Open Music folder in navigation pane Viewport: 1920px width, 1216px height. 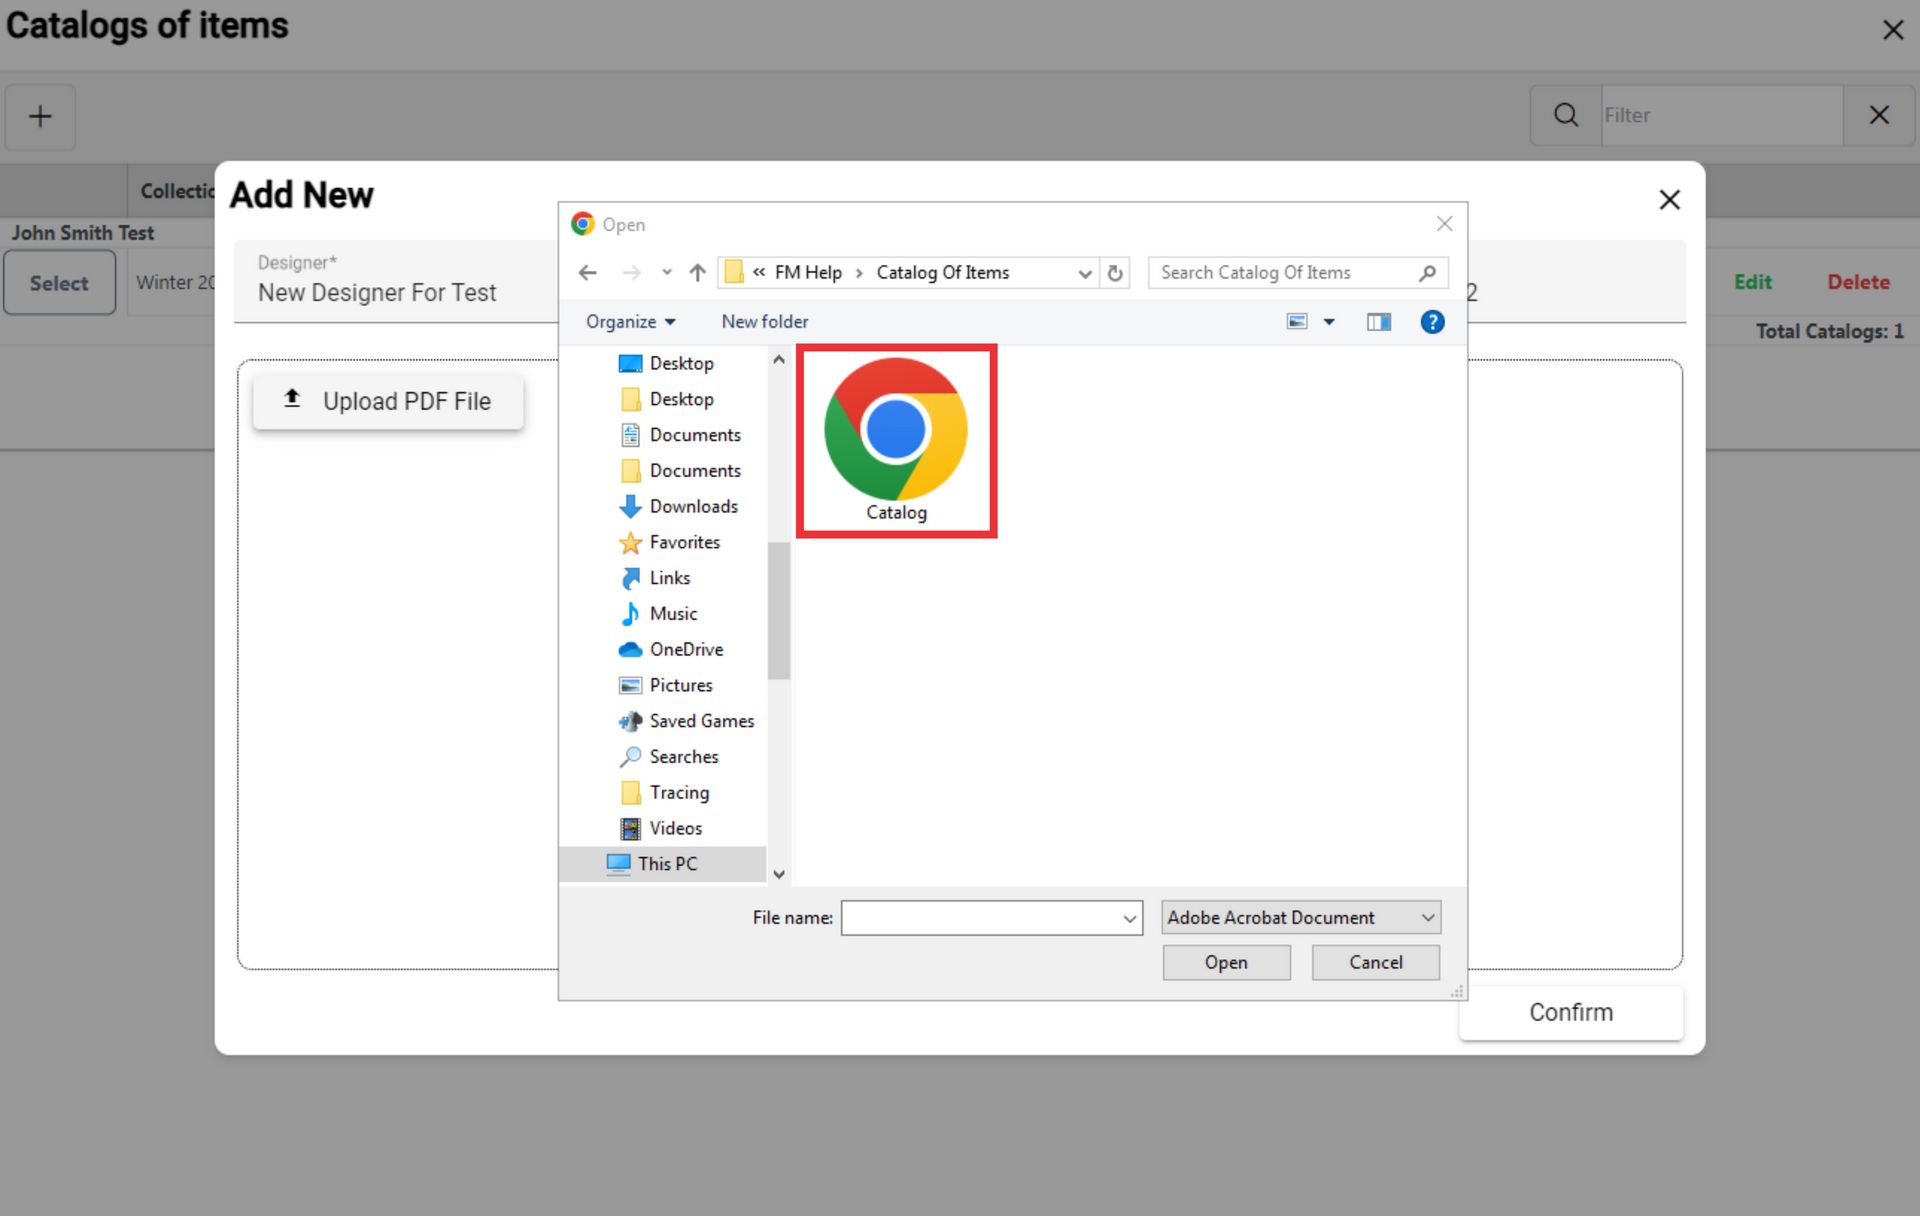(x=658, y=614)
